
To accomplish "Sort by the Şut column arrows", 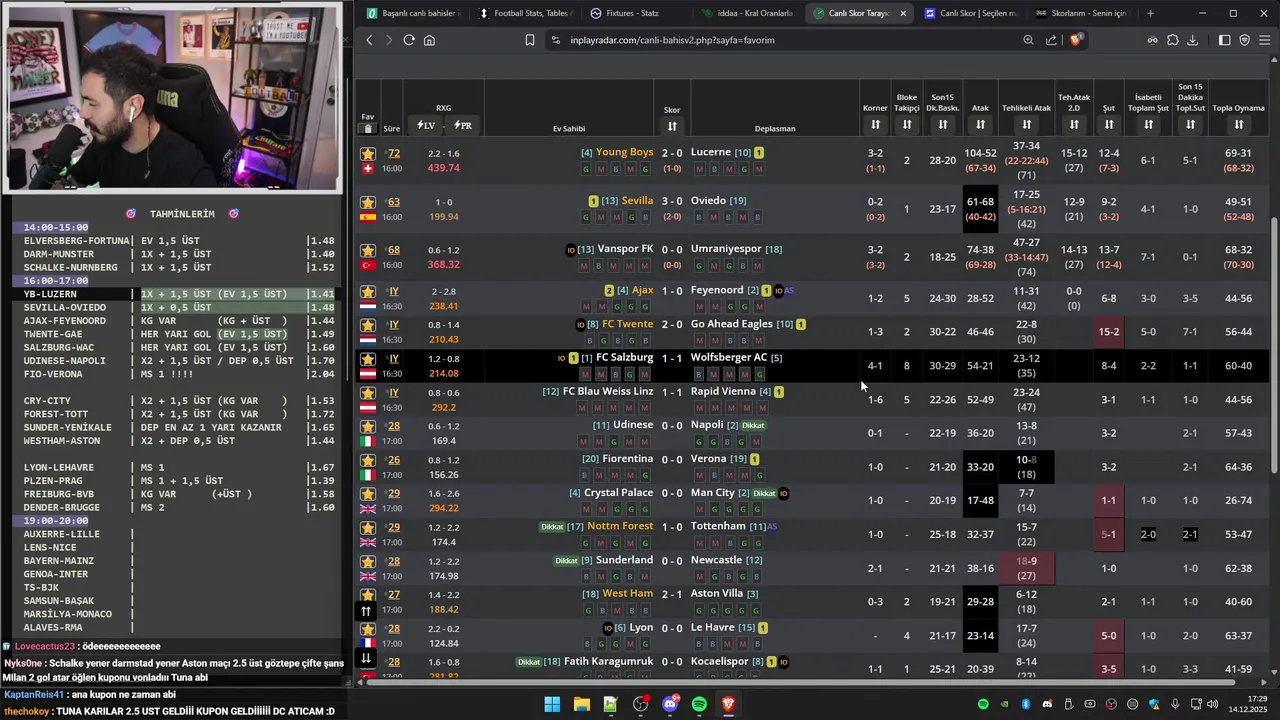I will (x=1109, y=124).
